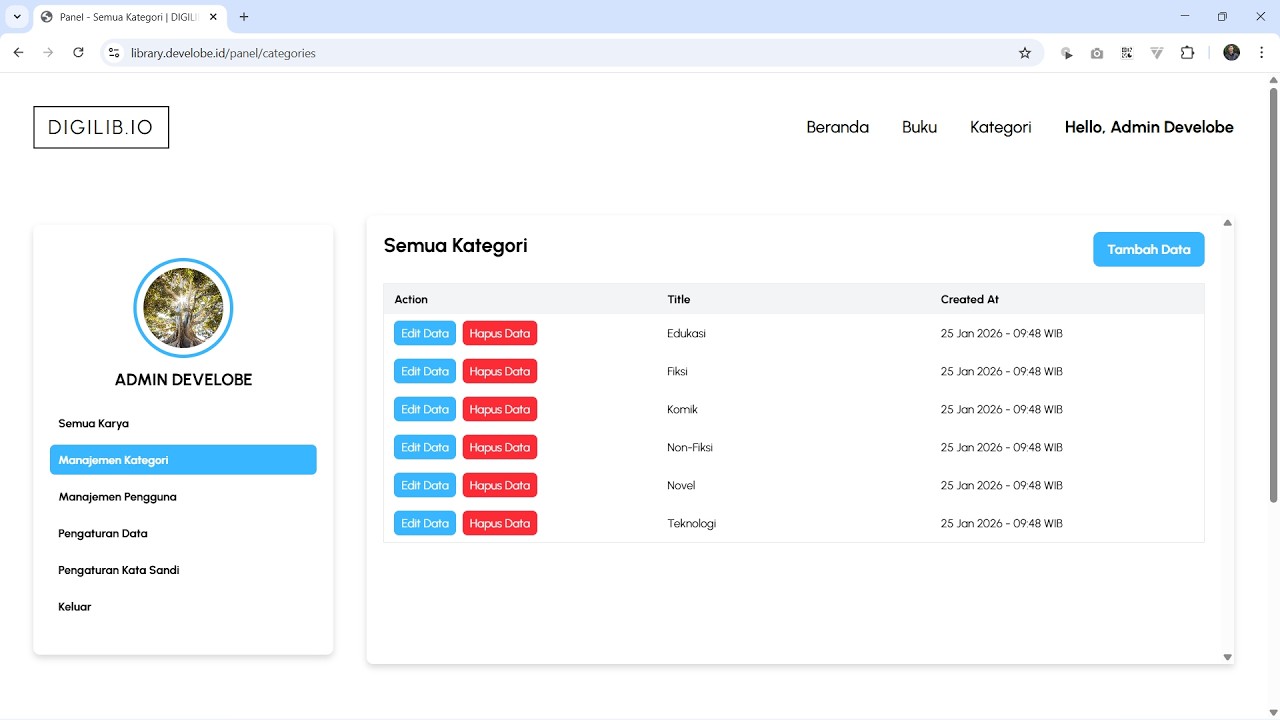Open Semua Karya in the sidebar
The width and height of the screenshot is (1280, 720).
183,423
